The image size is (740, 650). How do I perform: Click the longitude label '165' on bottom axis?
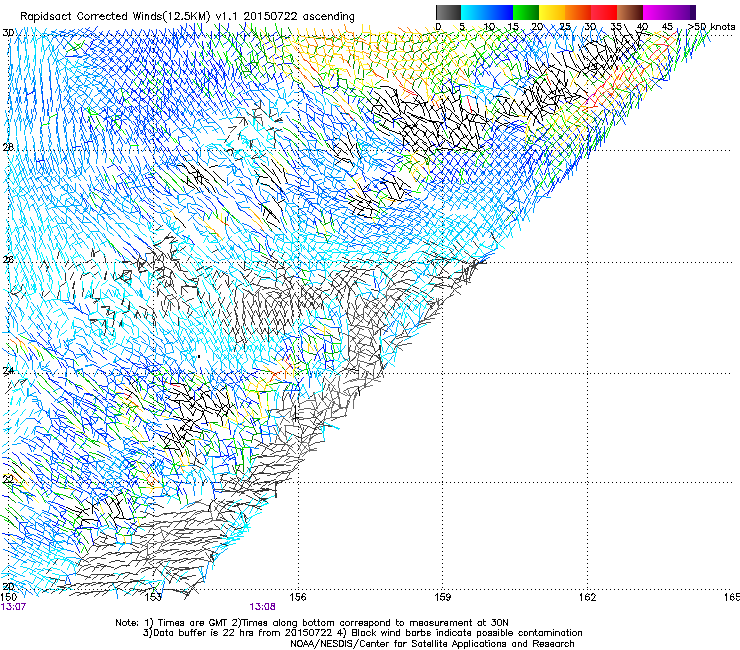tap(732, 597)
